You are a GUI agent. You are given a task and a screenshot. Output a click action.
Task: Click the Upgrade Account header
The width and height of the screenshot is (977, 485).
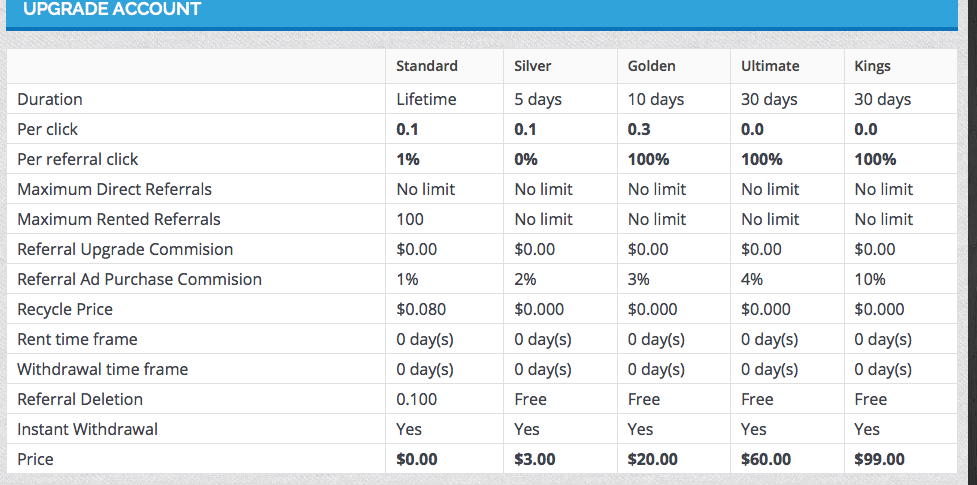click(111, 10)
